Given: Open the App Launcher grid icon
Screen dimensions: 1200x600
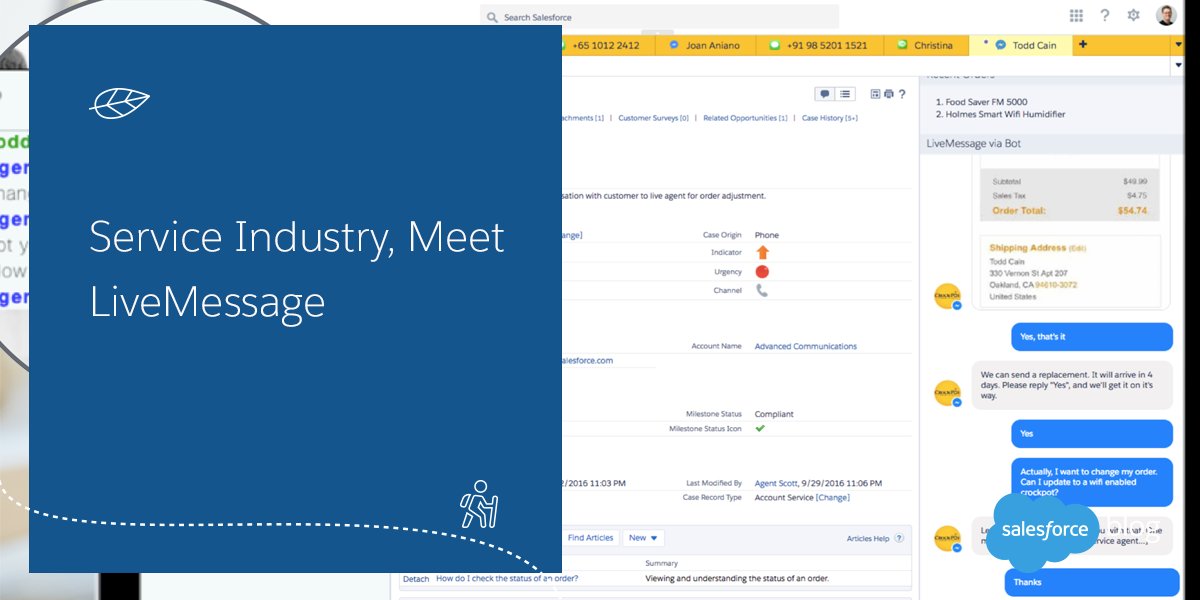Looking at the screenshot, I should (1076, 15).
